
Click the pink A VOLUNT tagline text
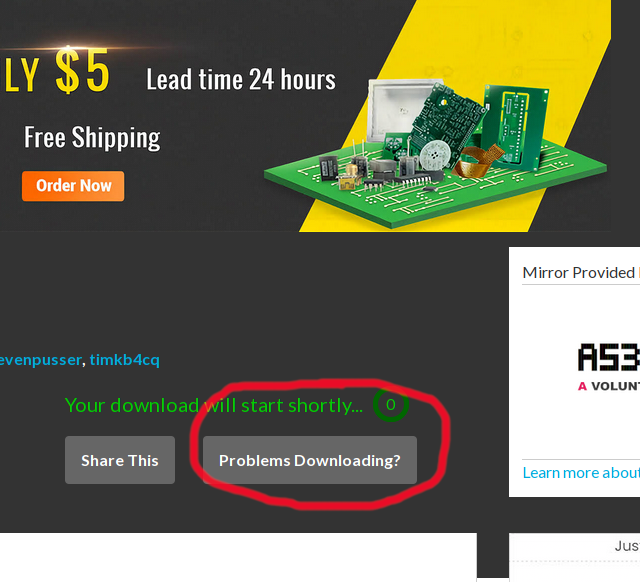(609, 386)
